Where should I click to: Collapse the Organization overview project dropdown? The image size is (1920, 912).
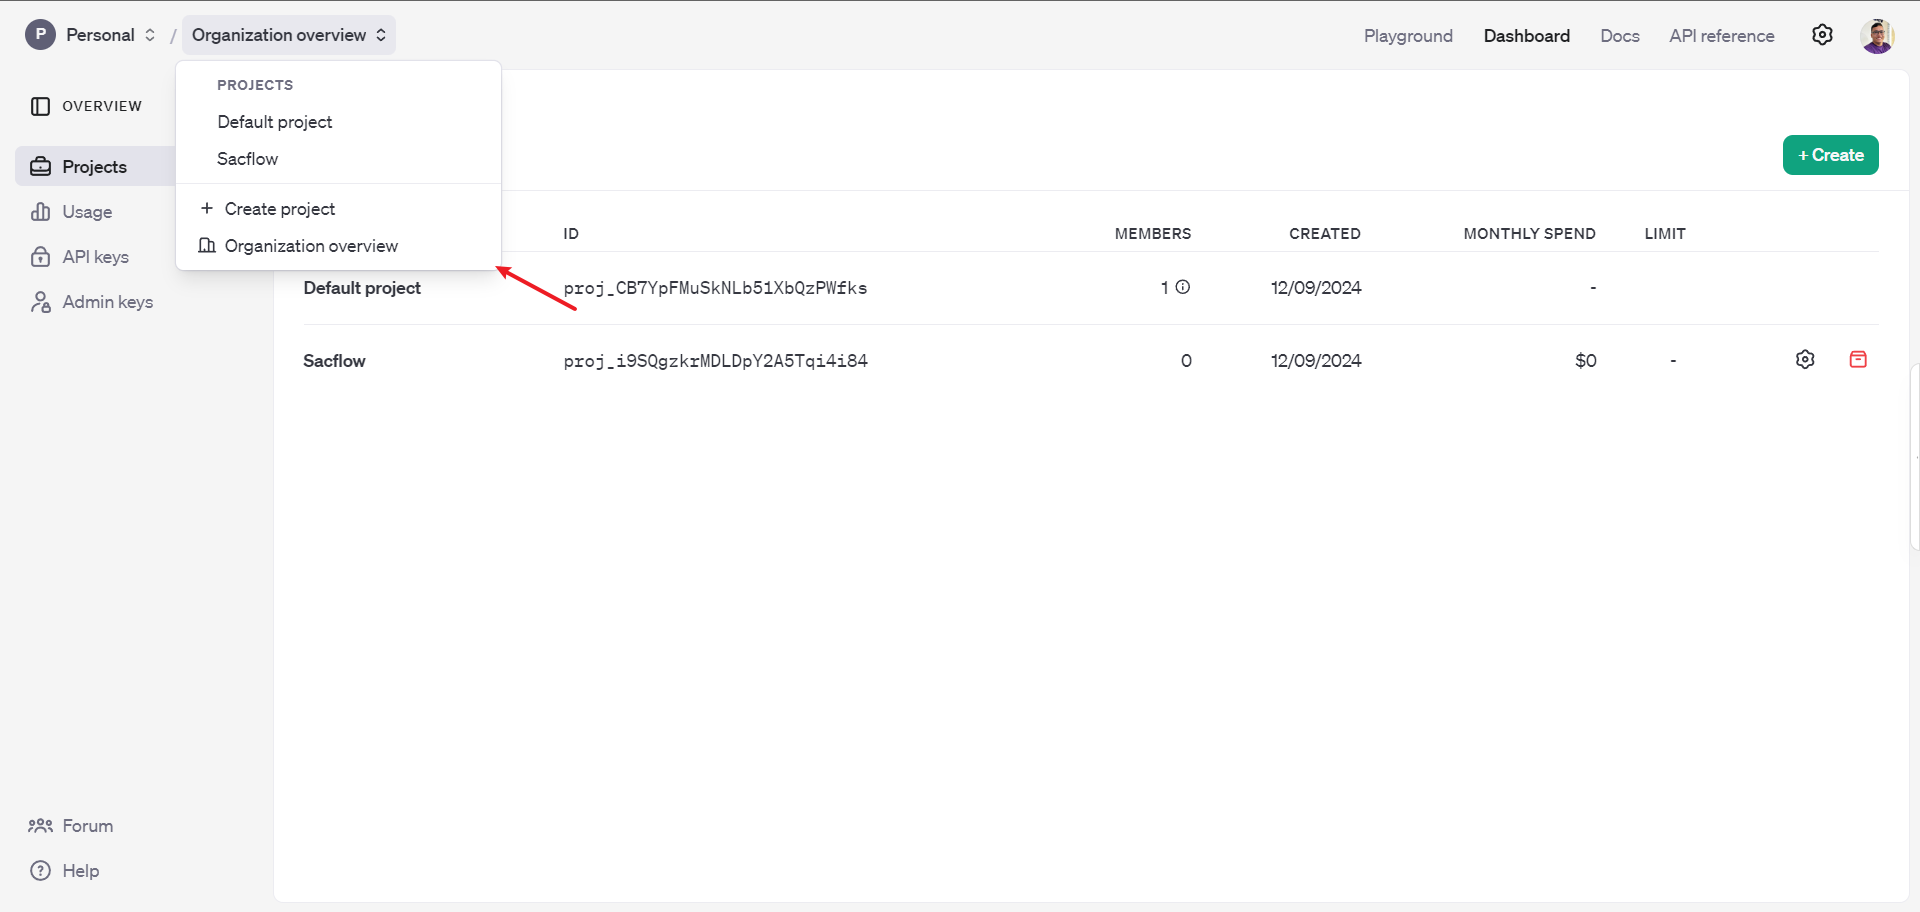288,35
